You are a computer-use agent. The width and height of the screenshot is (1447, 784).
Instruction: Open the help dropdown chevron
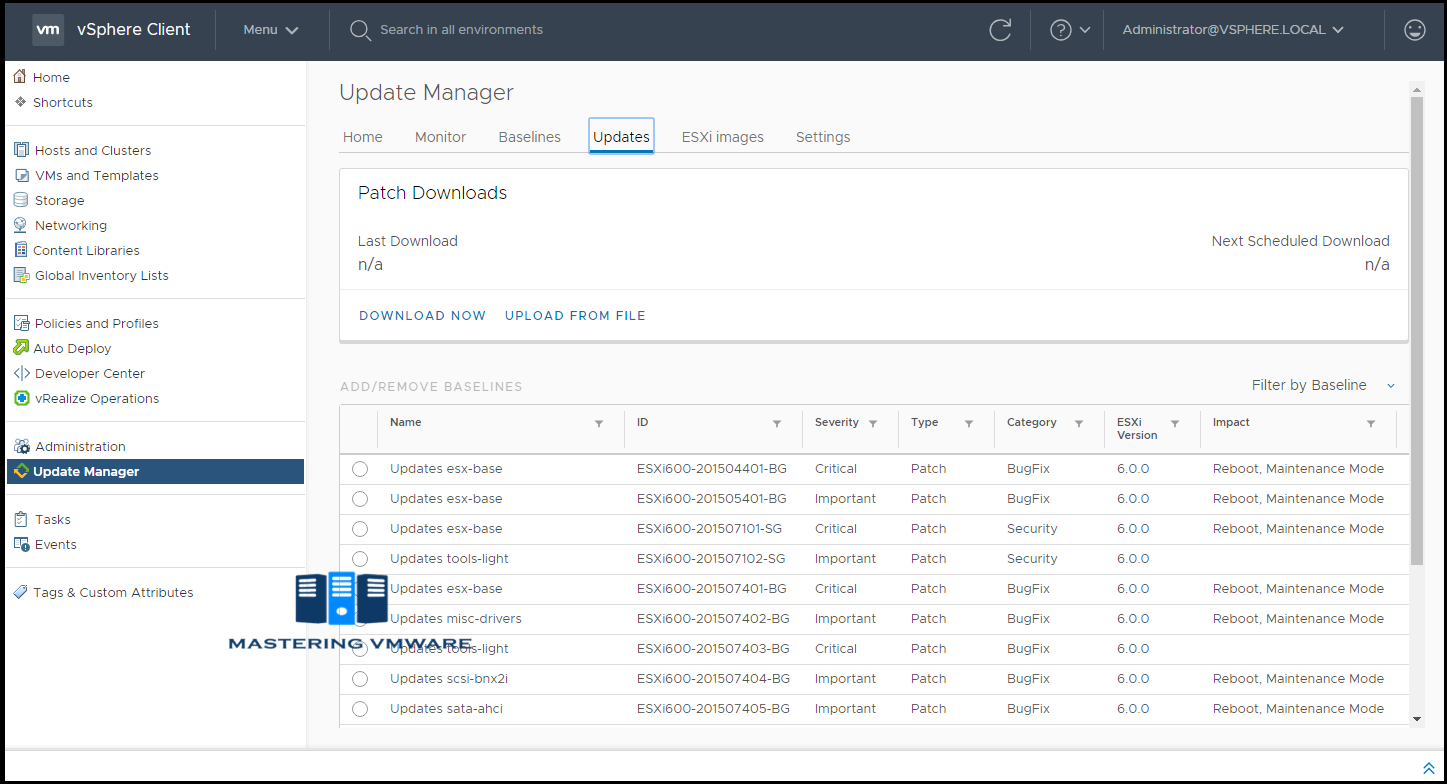[1085, 30]
